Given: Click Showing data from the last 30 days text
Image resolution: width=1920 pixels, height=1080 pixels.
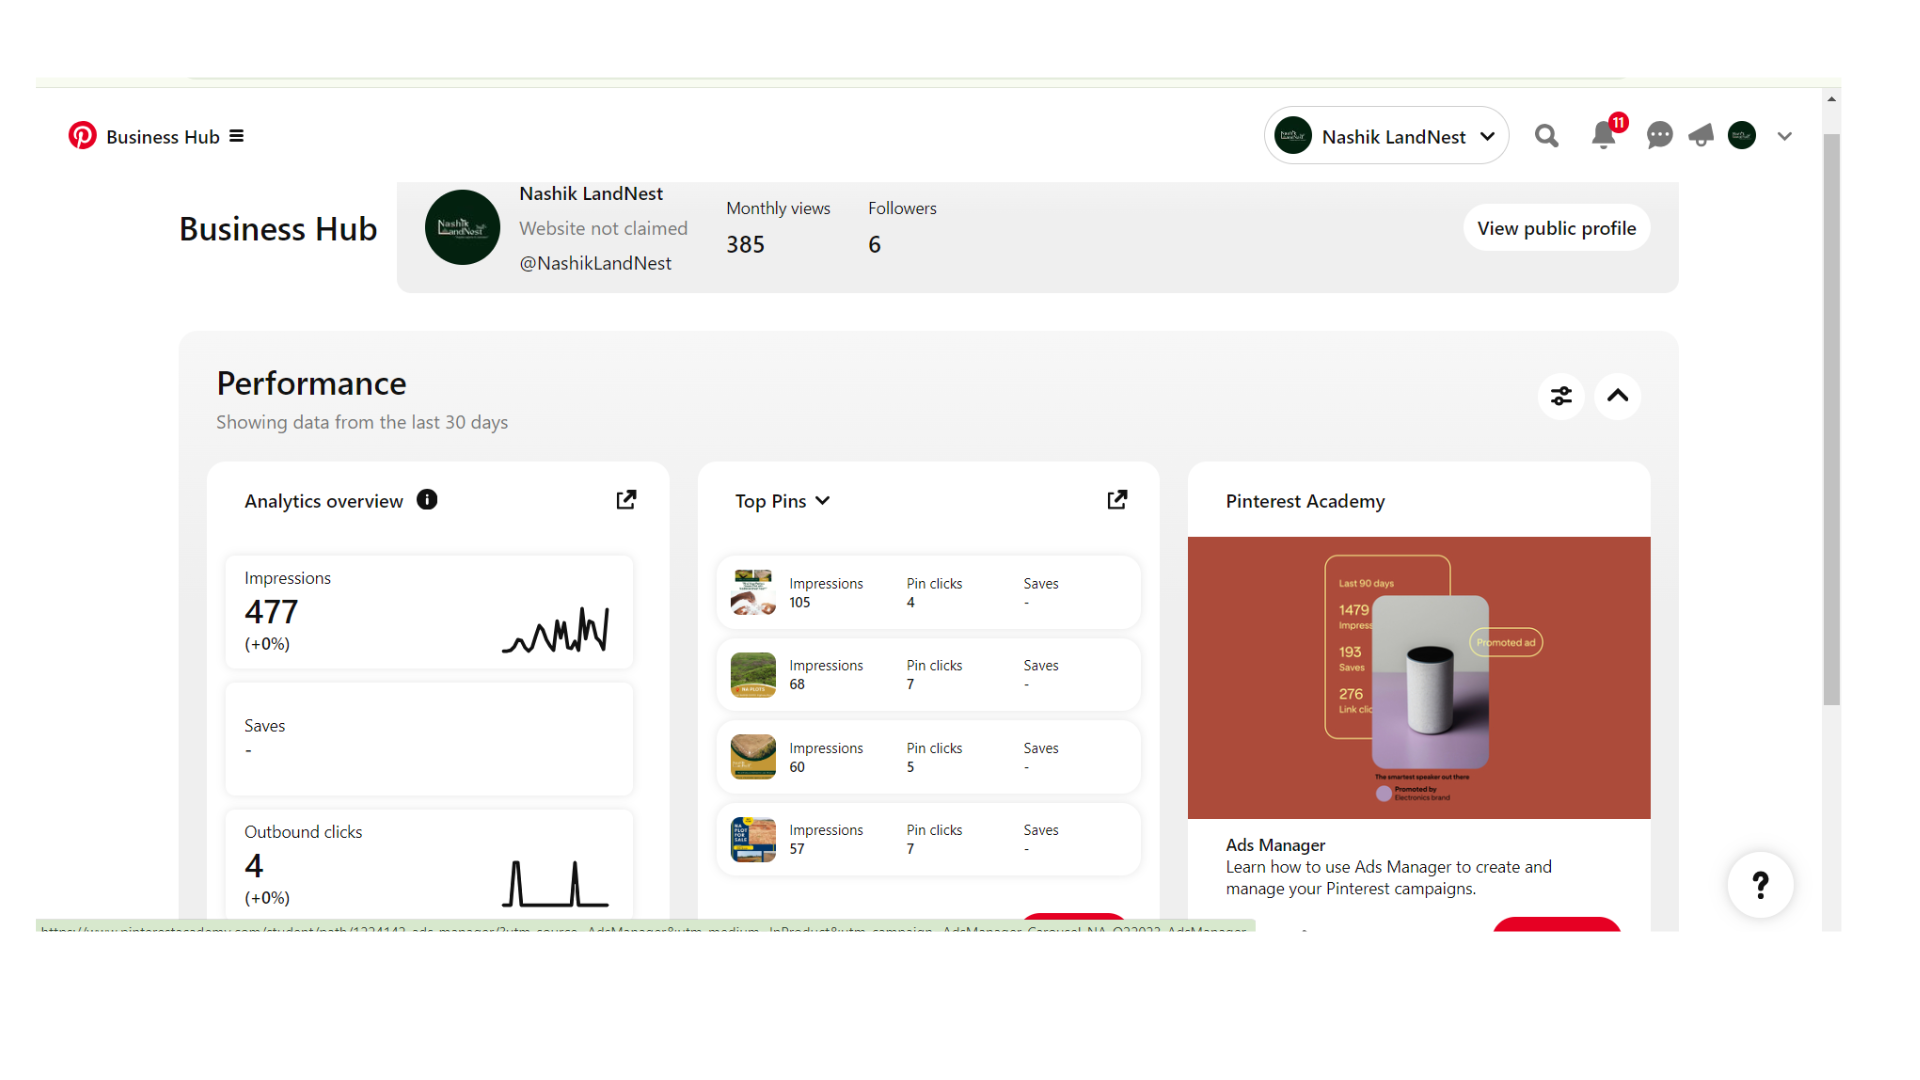Looking at the screenshot, I should [x=362, y=422].
